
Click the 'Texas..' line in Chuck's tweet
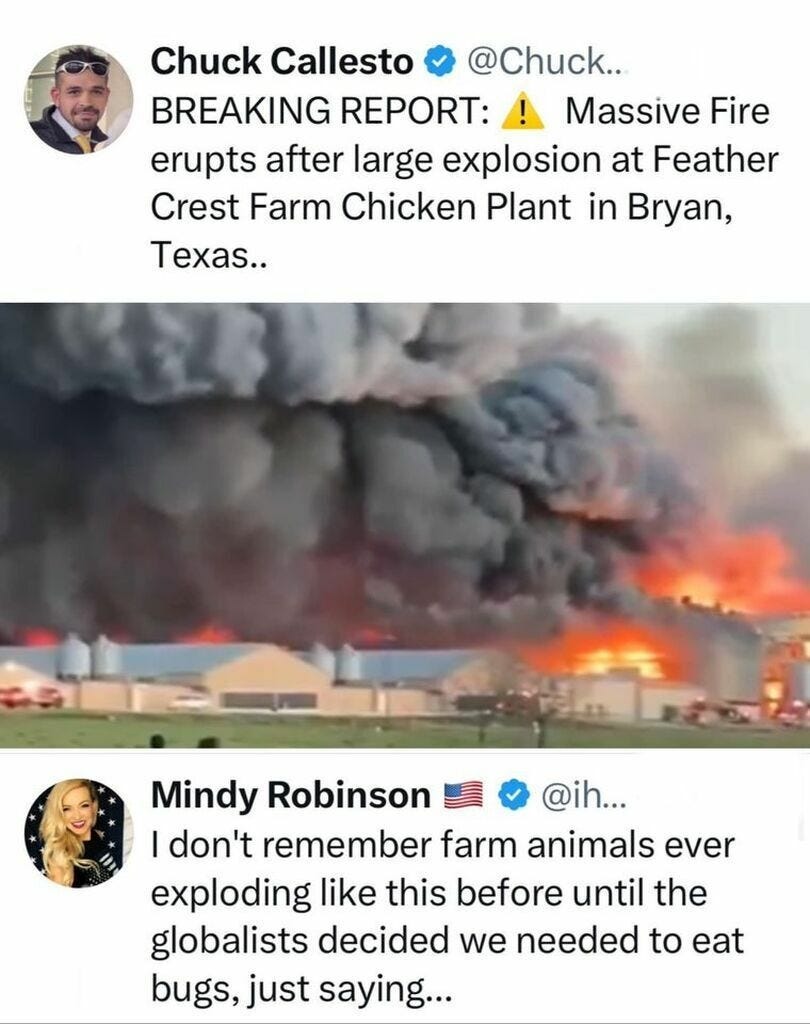[x=209, y=255]
